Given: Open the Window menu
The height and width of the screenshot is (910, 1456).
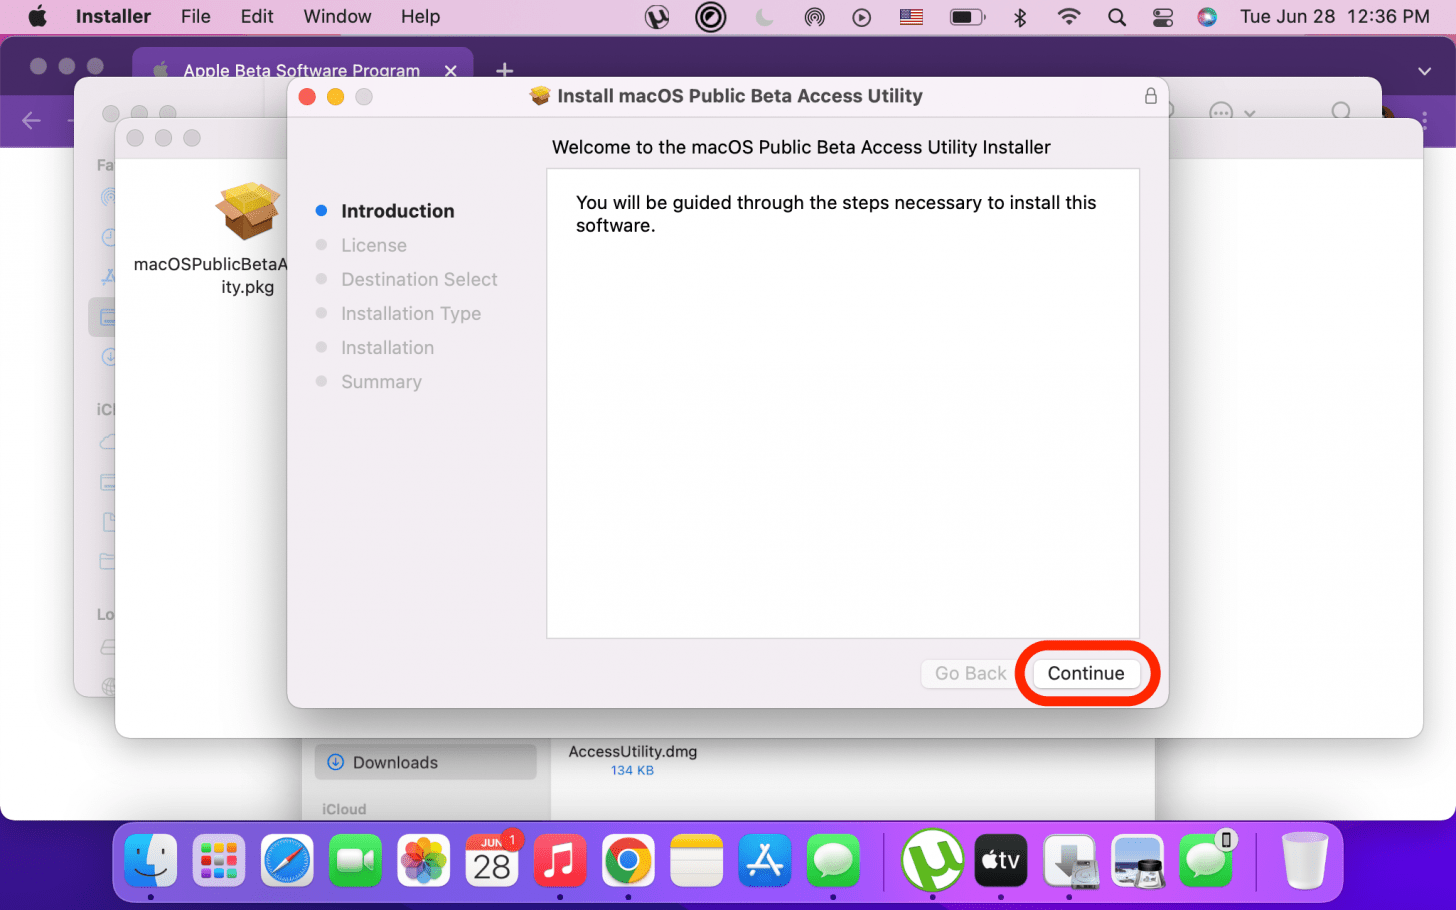Looking at the screenshot, I should (x=337, y=17).
